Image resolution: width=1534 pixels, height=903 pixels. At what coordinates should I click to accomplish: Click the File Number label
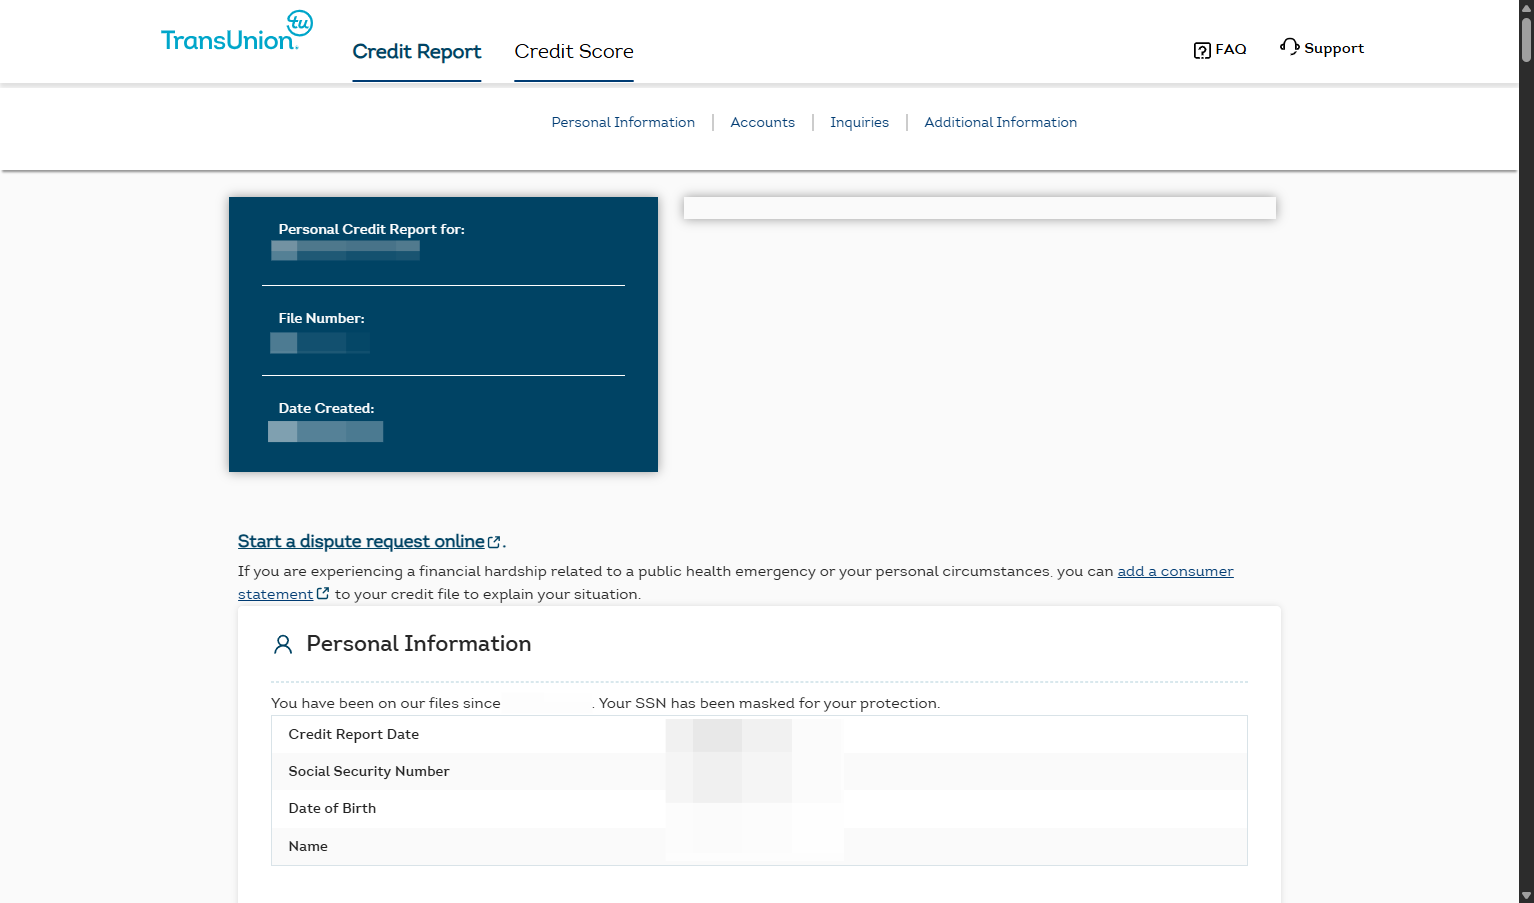pos(321,318)
